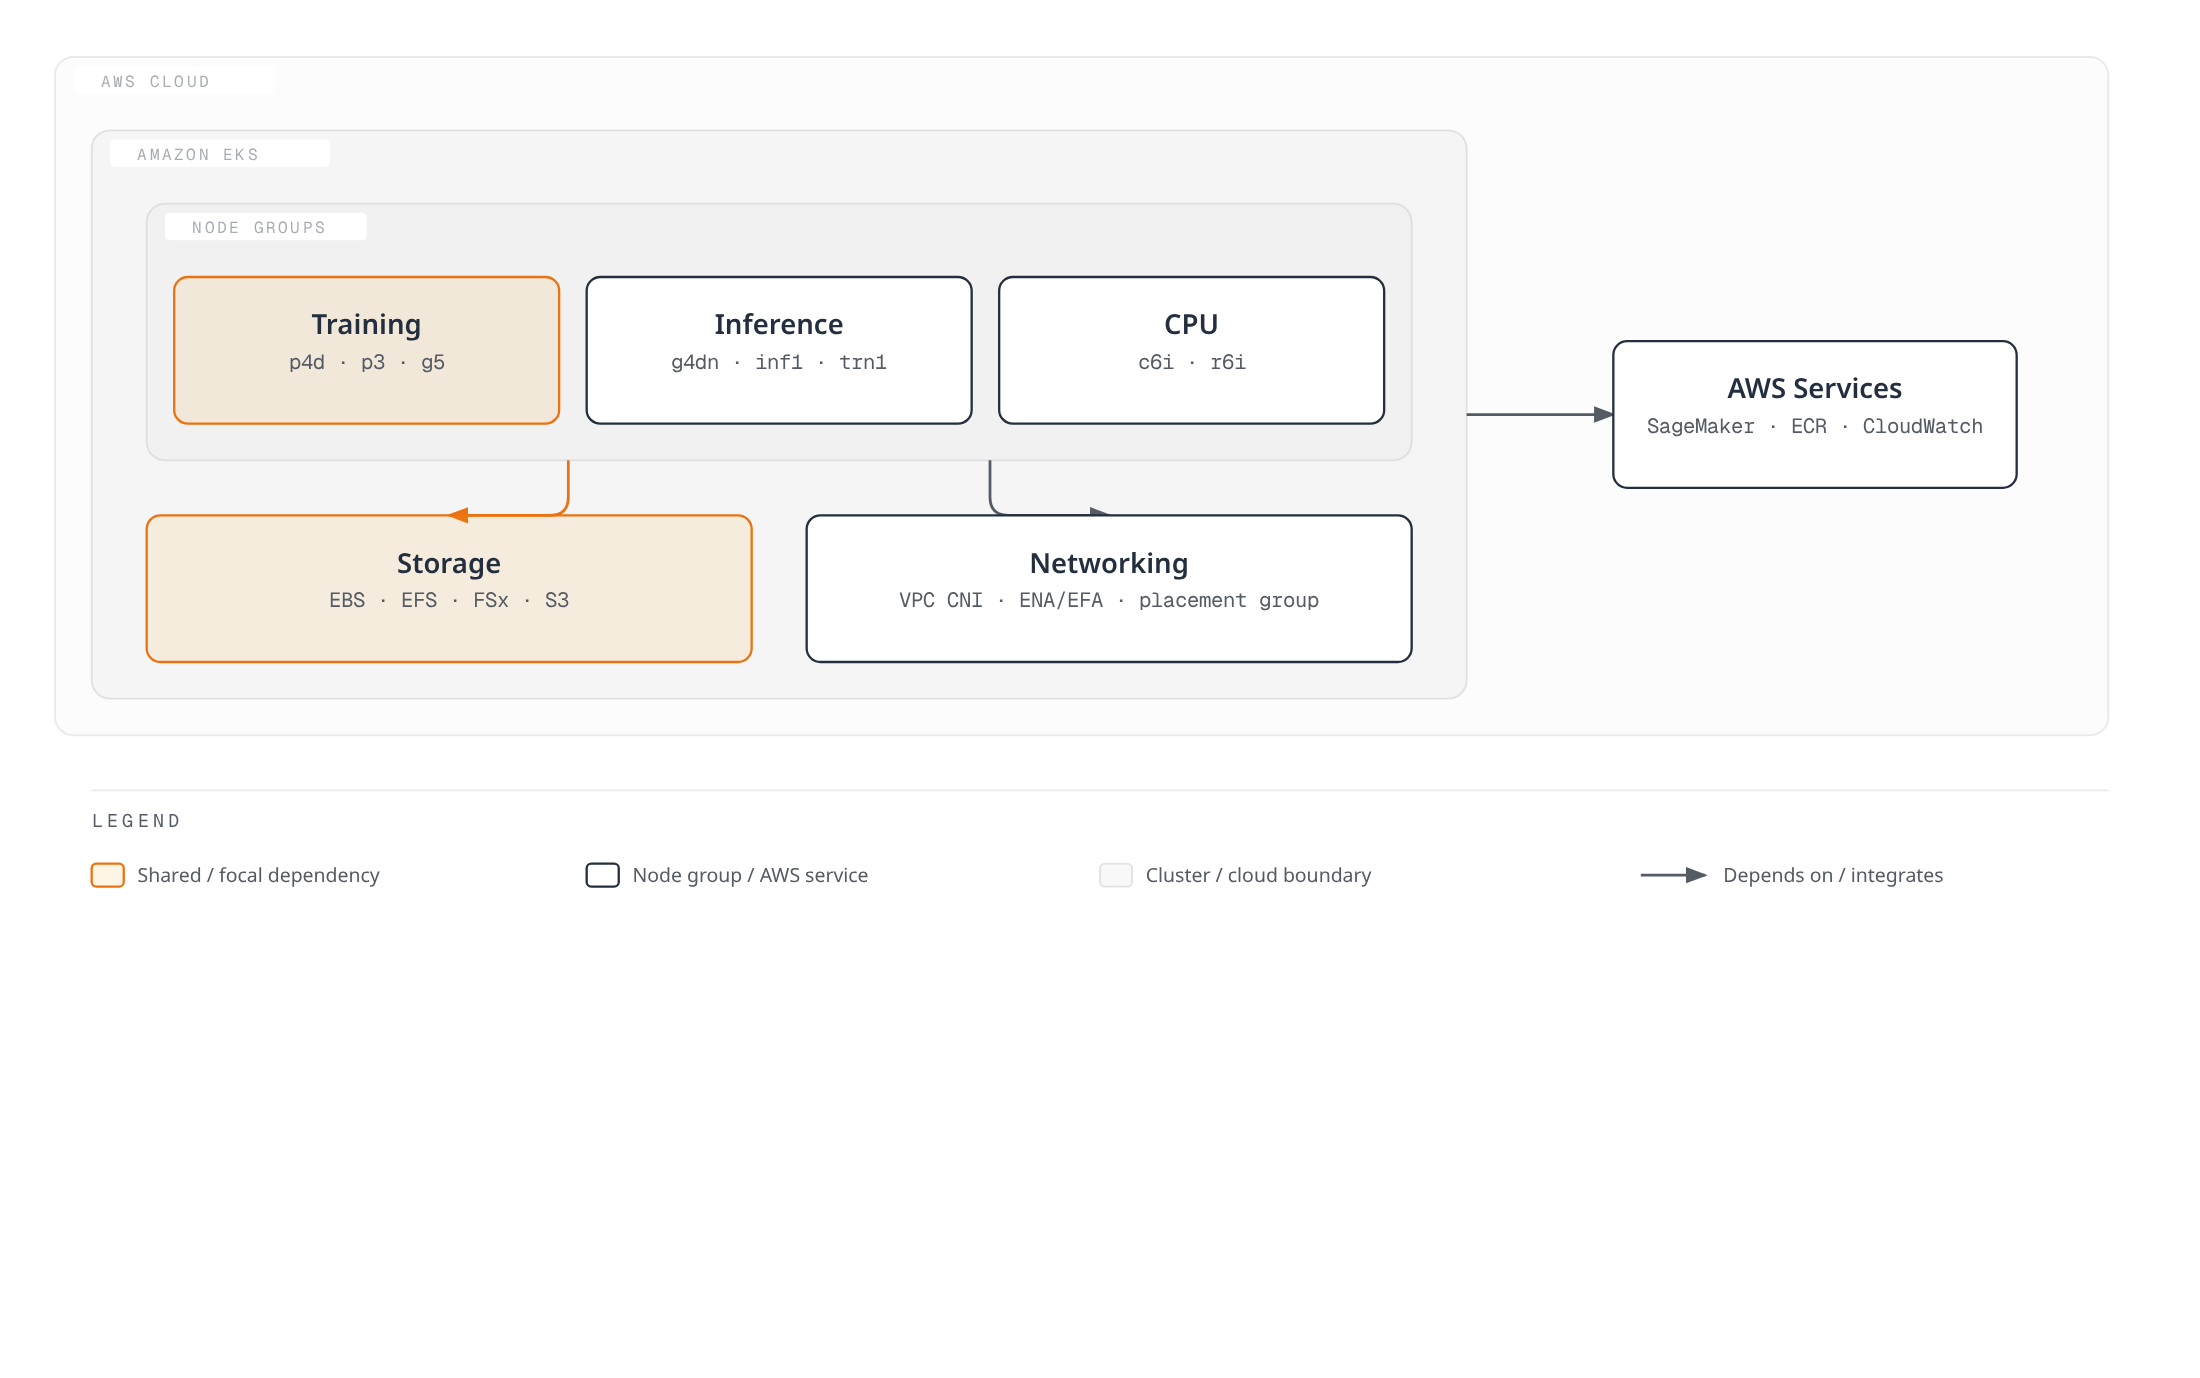Click the AMAZON EKS boundary label
Image resolution: width=2200 pixels, height=1378 pixels.
tap(198, 155)
